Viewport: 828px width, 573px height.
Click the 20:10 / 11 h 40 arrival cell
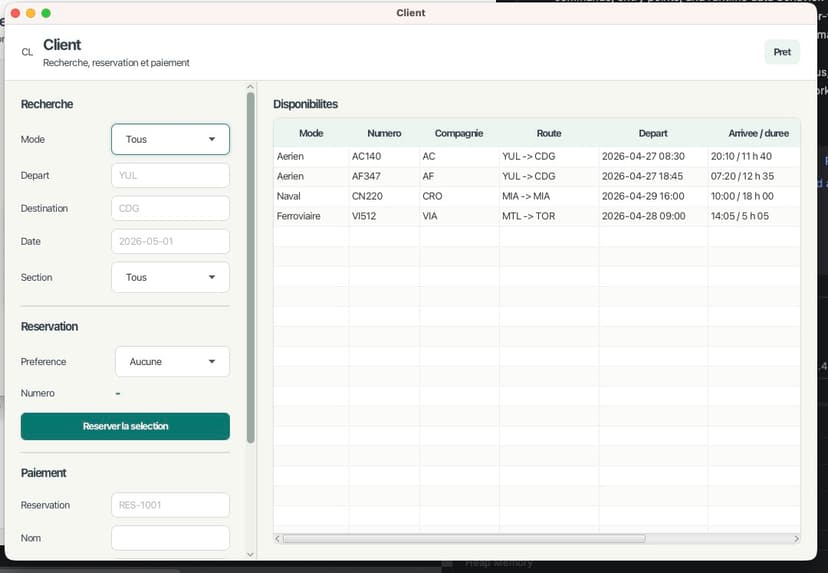(754, 156)
